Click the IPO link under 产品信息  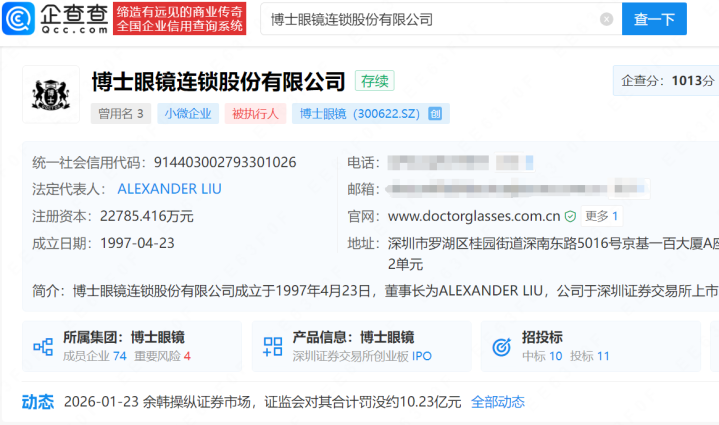coord(421,356)
